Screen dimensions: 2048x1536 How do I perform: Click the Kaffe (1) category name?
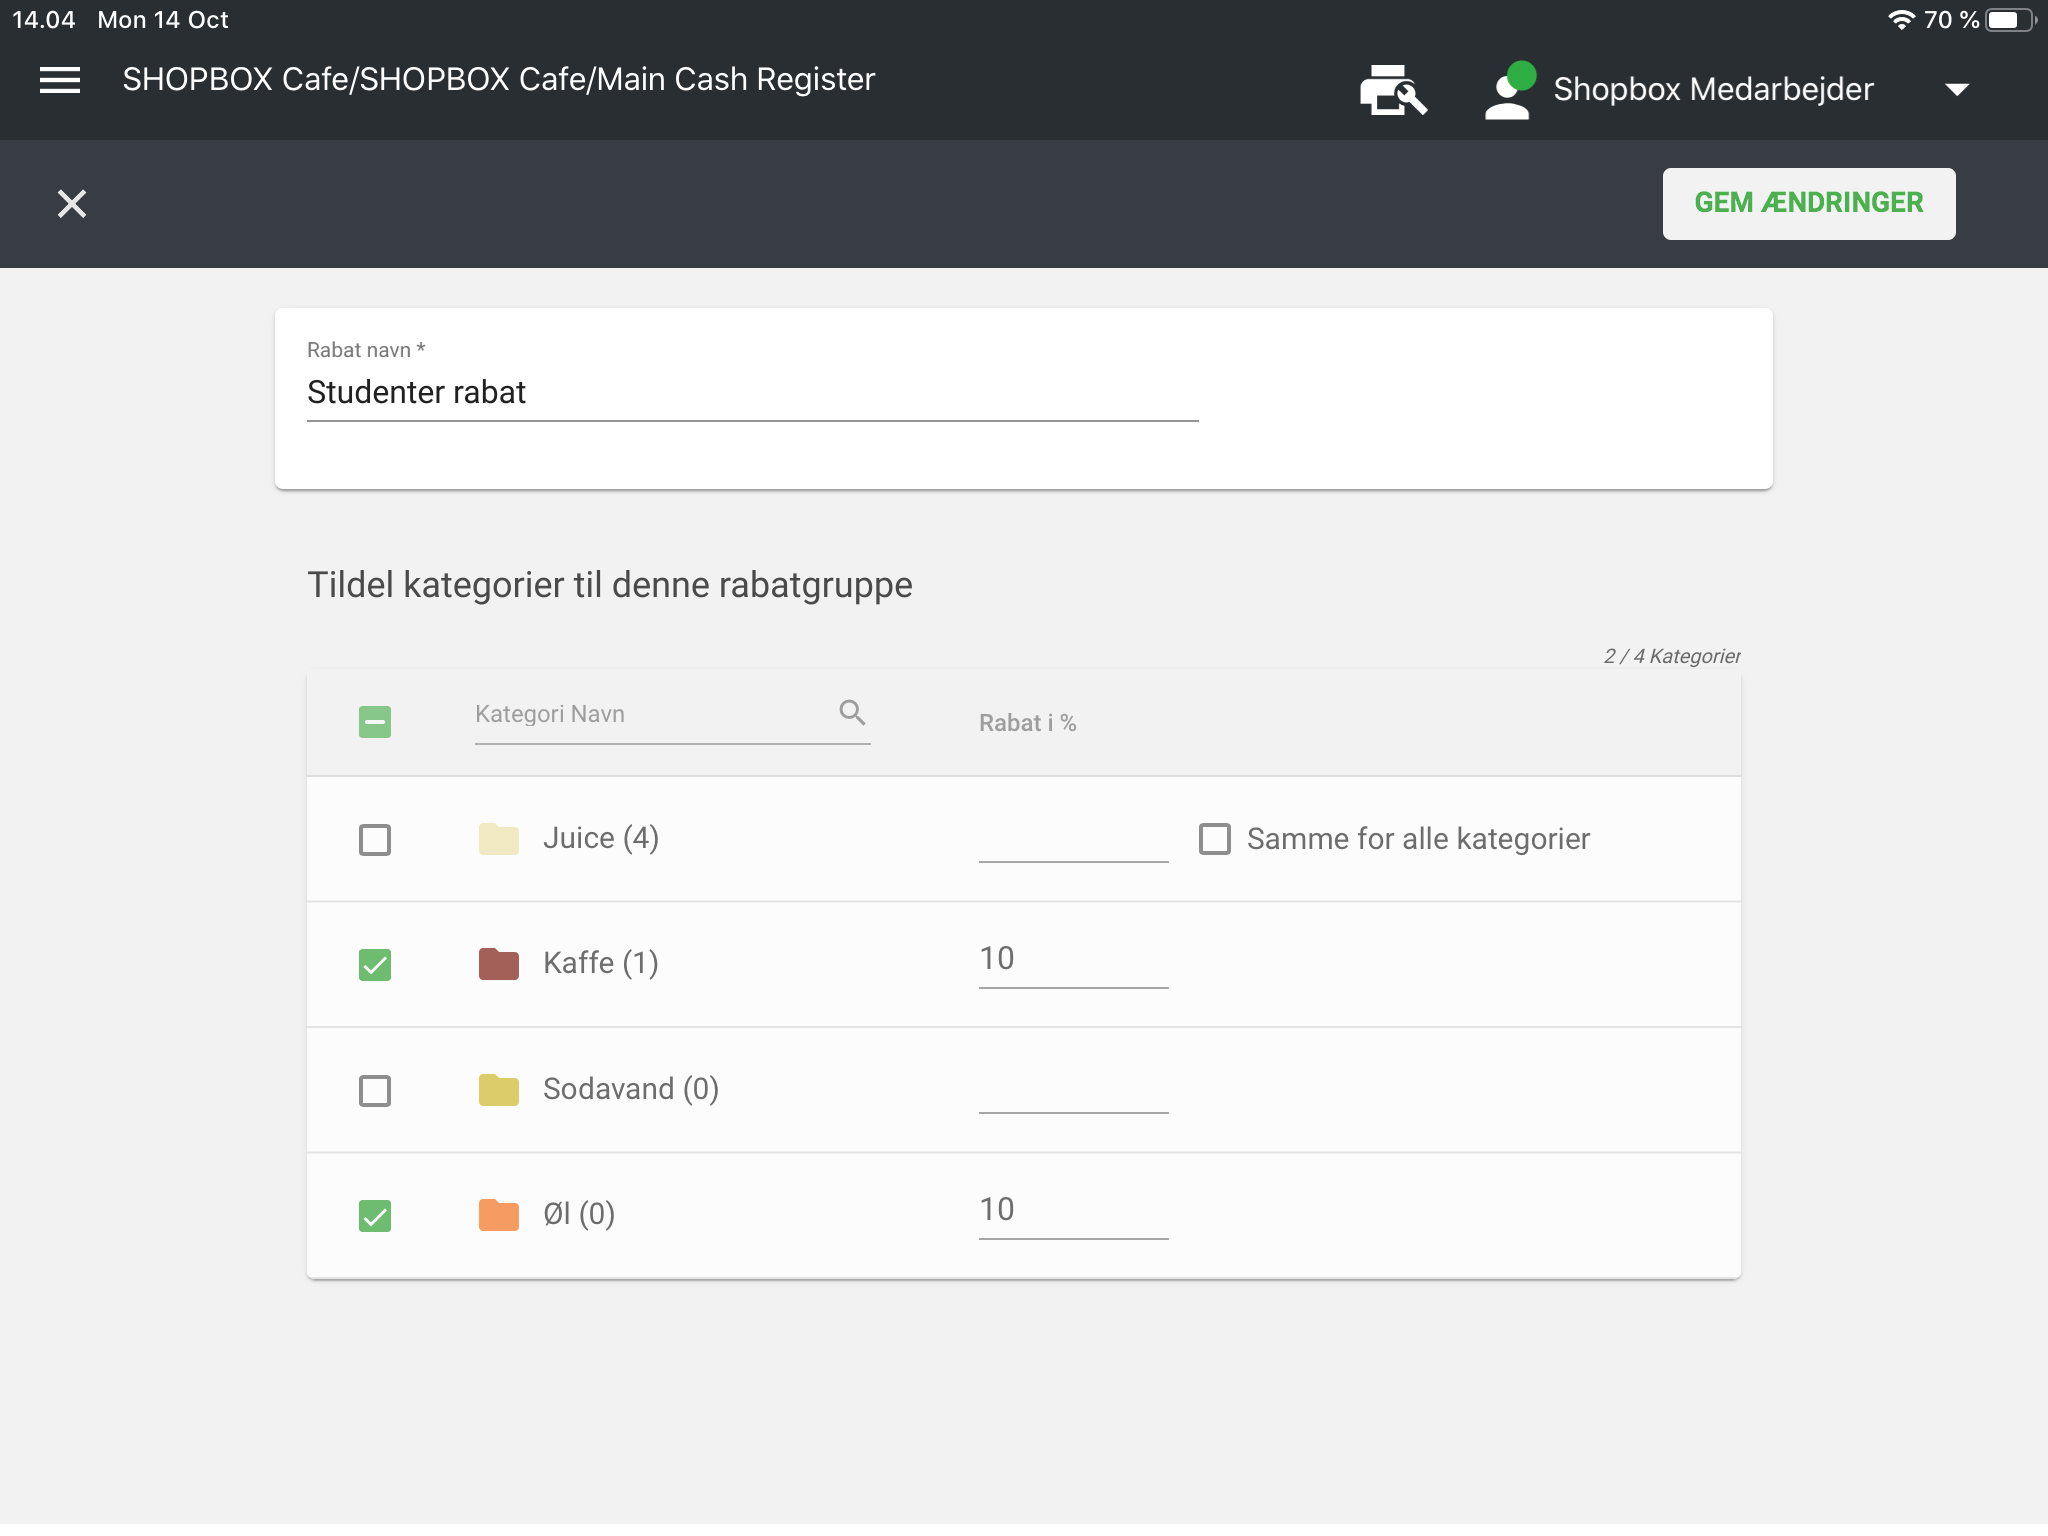tap(601, 963)
